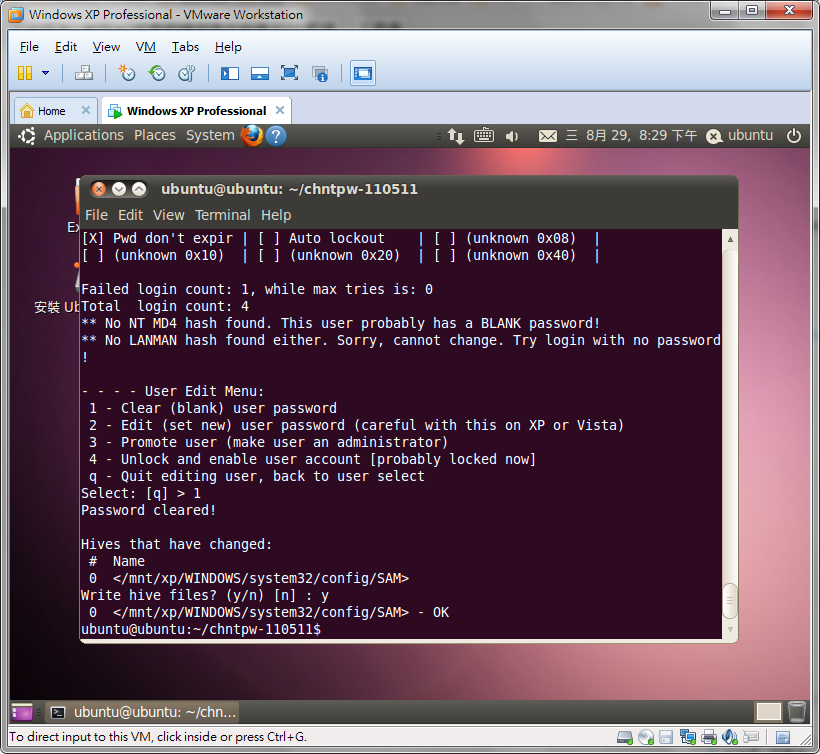The height and width of the screenshot is (754, 820).
Task: Click the CD/DVD drive status icon
Action: pyautogui.click(x=646, y=738)
